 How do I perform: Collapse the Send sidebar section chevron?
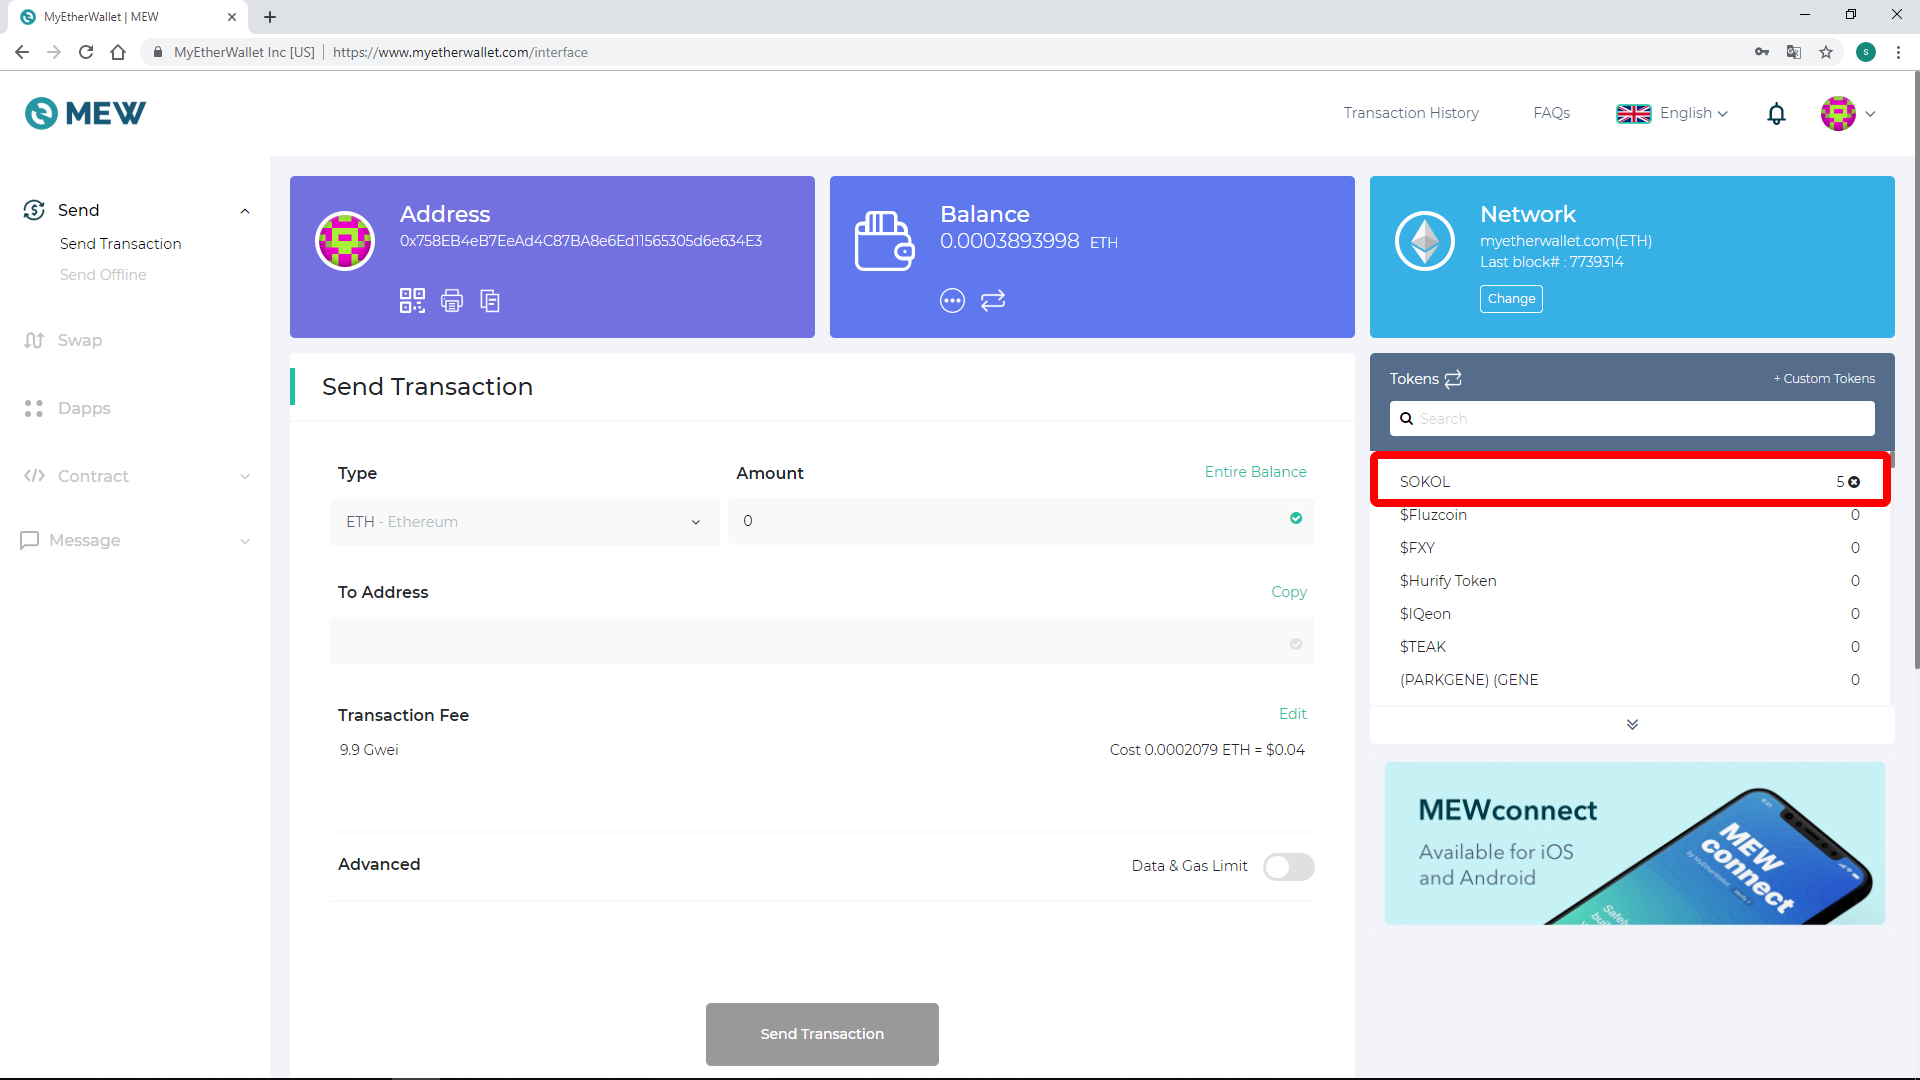[x=245, y=211]
